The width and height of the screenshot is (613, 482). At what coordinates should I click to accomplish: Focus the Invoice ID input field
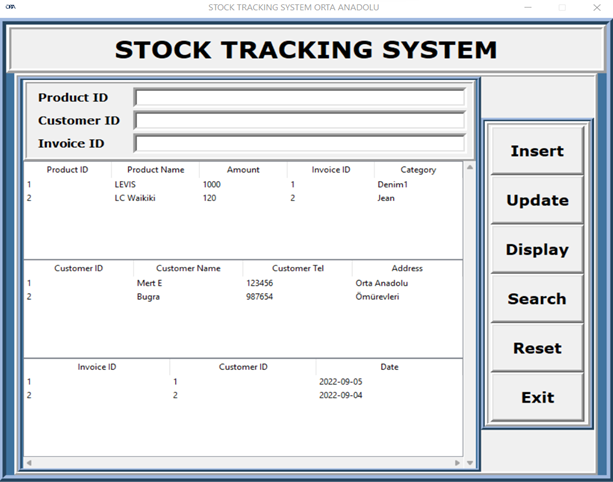click(299, 143)
